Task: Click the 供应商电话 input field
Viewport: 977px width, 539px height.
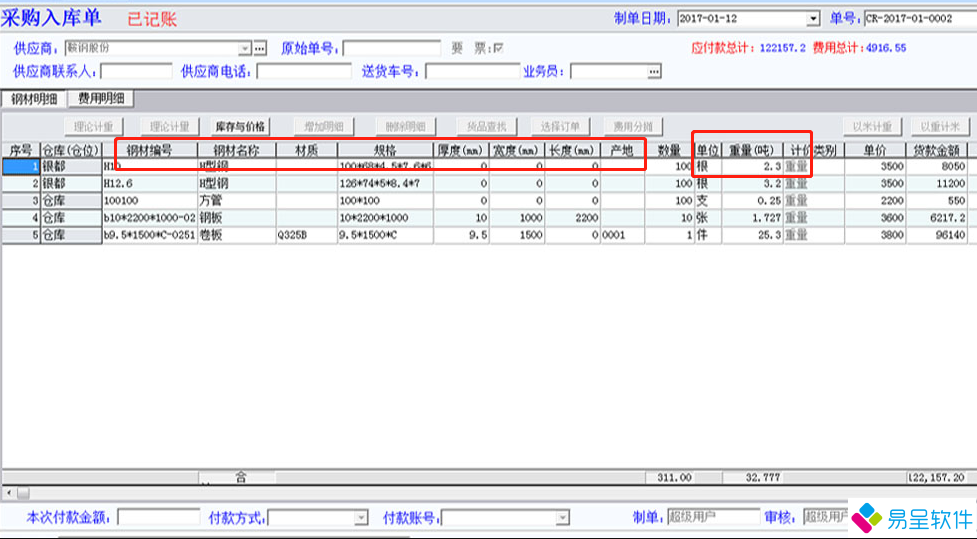Action: pyautogui.click(x=304, y=72)
